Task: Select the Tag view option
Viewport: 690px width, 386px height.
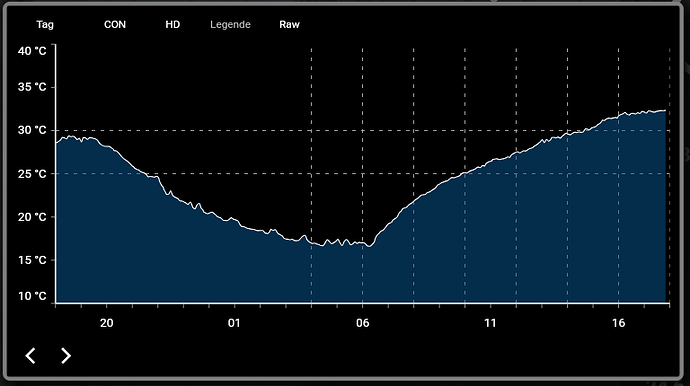Action: (x=45, y=25)
